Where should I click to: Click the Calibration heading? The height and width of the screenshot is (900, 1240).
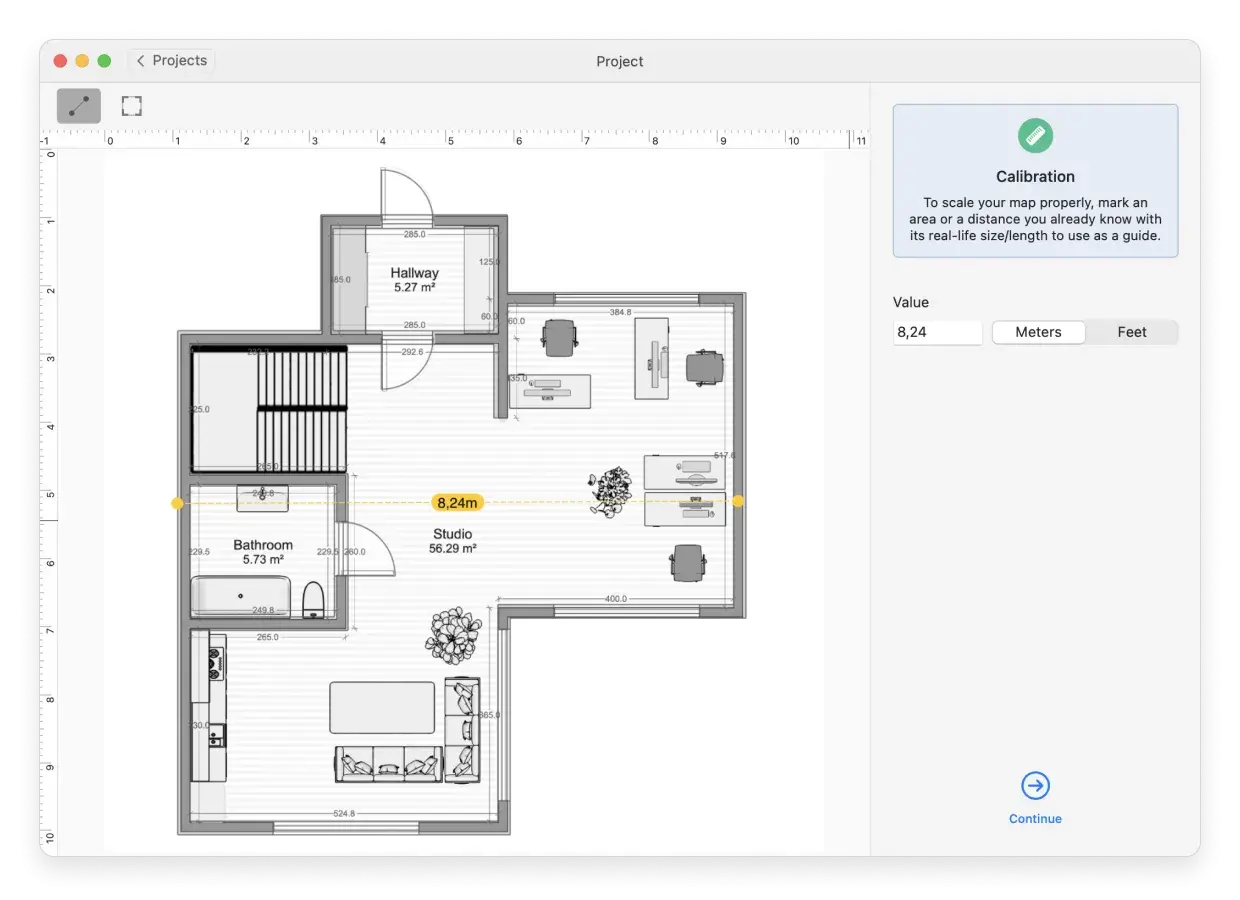coord(1035,177)
